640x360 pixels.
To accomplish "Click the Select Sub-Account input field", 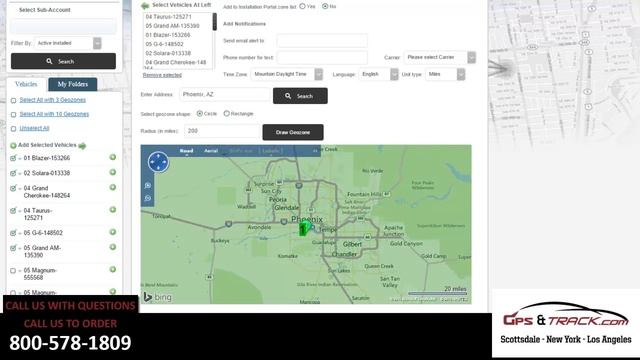I will pyautogui.click(x=63, y=27).
